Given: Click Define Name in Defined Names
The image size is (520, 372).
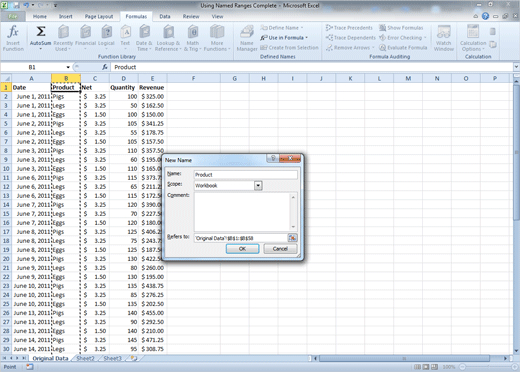Looking at the screenshot, I should [x=282, y=28].
